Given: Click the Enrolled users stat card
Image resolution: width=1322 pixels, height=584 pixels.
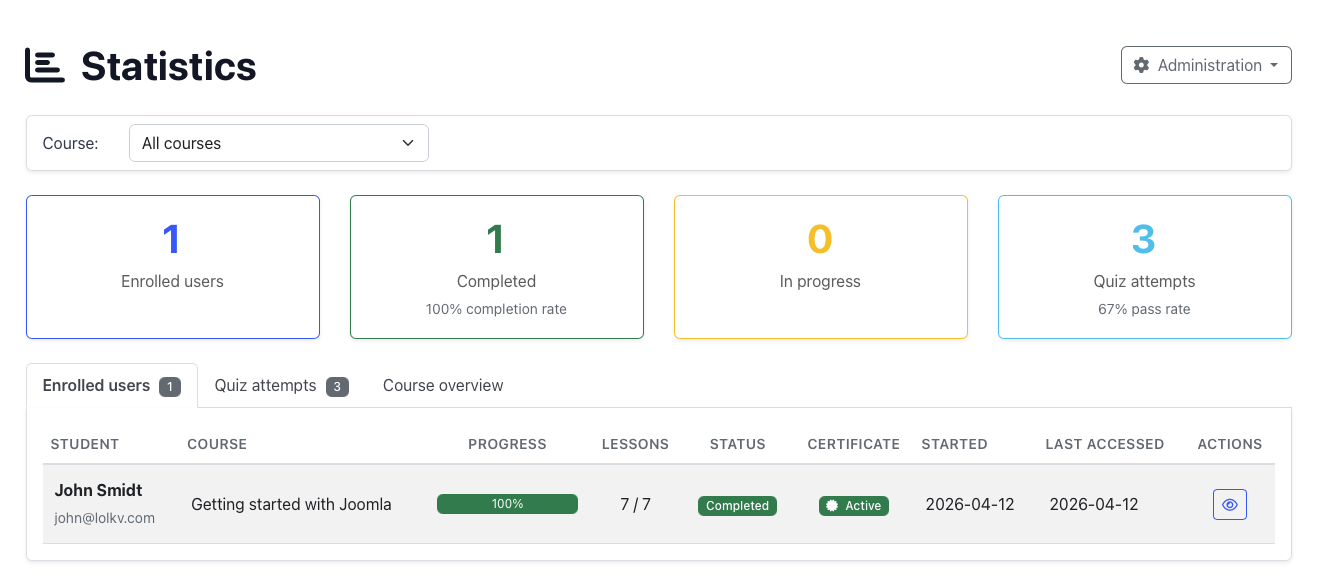Looking at the screenshot, I should tap(173, 267).
